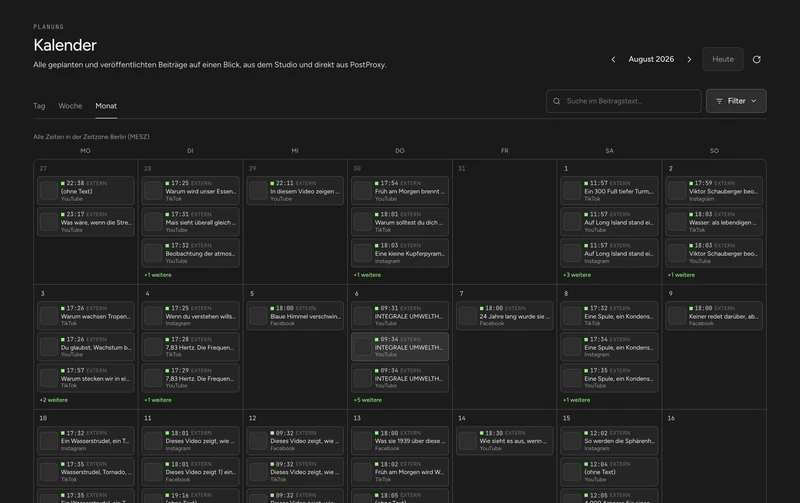Viewport: 800px width, 503px height.
Task: Open 12:04 (ohne Text) YouTube post
Action: coord(609,472)
